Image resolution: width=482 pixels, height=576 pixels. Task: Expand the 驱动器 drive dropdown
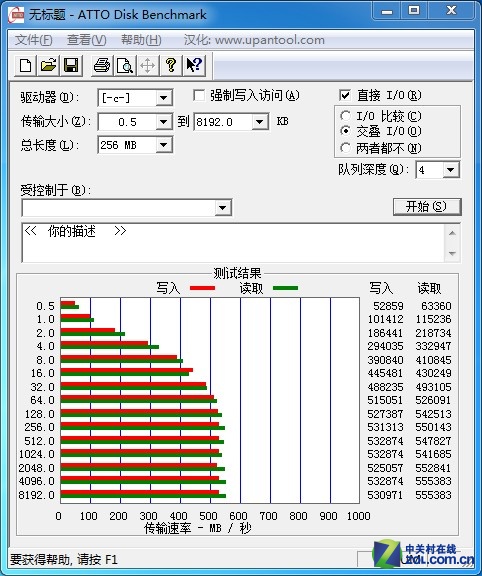coord(164,98)
